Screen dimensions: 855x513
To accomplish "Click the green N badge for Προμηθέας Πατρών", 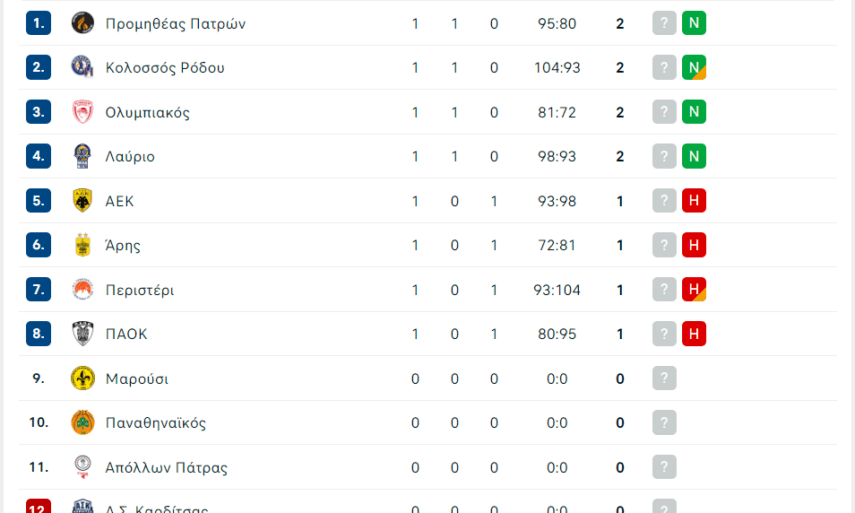I will coord(694,23).
